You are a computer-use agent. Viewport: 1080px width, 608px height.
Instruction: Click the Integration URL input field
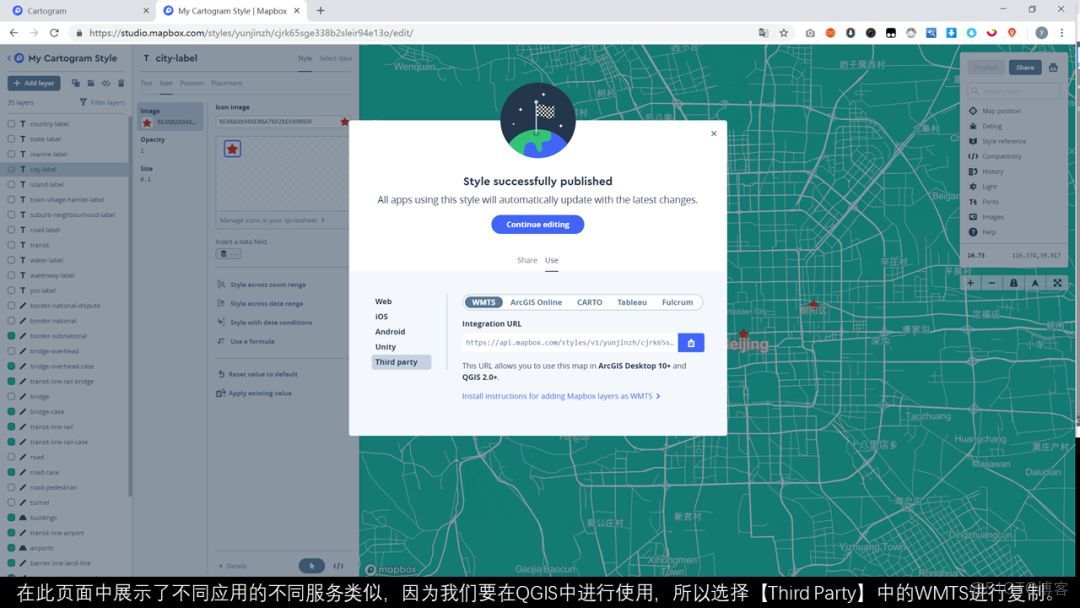[565, 342]
